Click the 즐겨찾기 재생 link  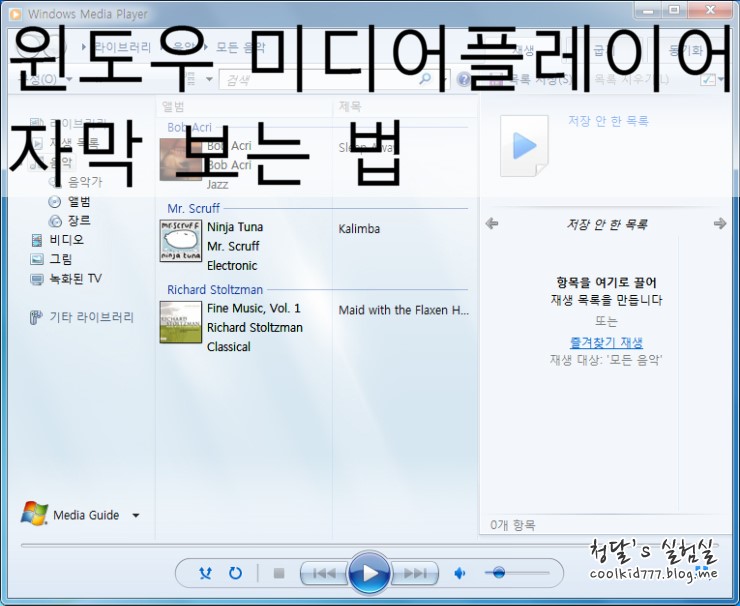tap(606, 342)
